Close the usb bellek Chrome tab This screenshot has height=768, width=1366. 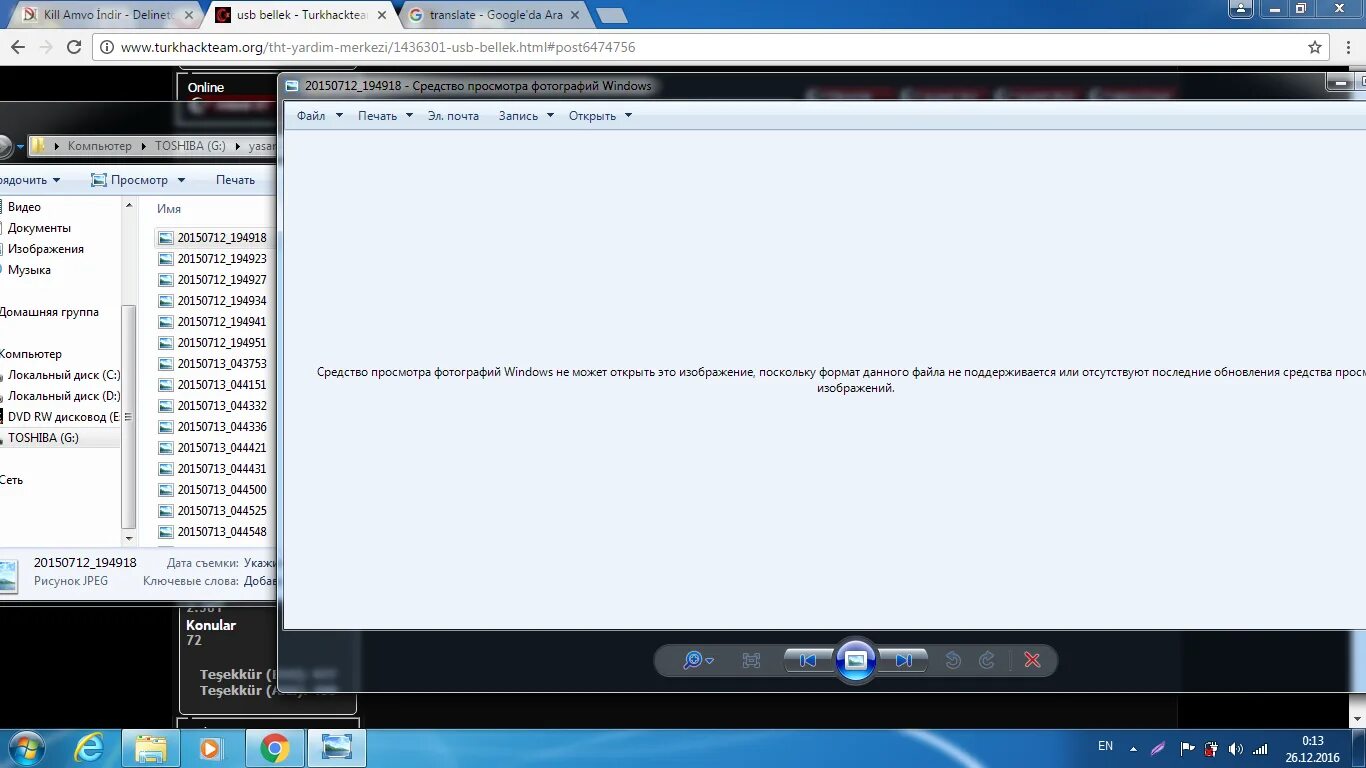tap(382, 15)
